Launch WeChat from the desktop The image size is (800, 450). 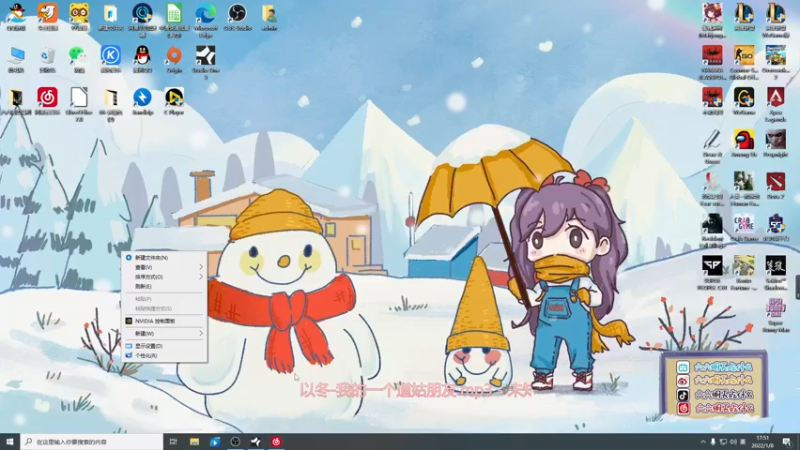point(79,59)
